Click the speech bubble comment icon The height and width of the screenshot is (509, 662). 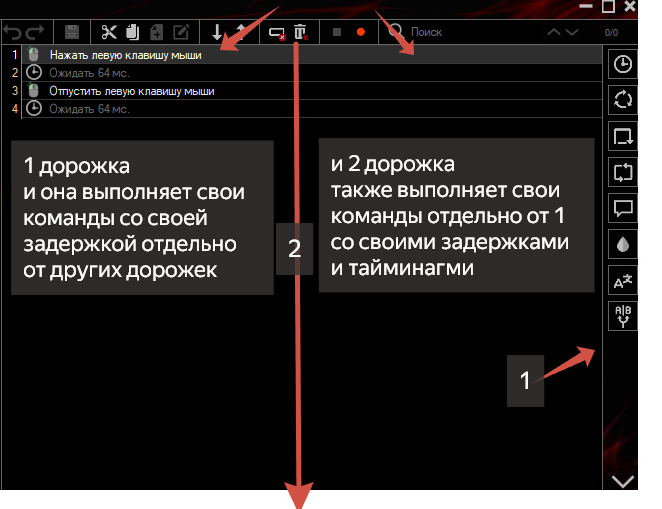[622, 208]
